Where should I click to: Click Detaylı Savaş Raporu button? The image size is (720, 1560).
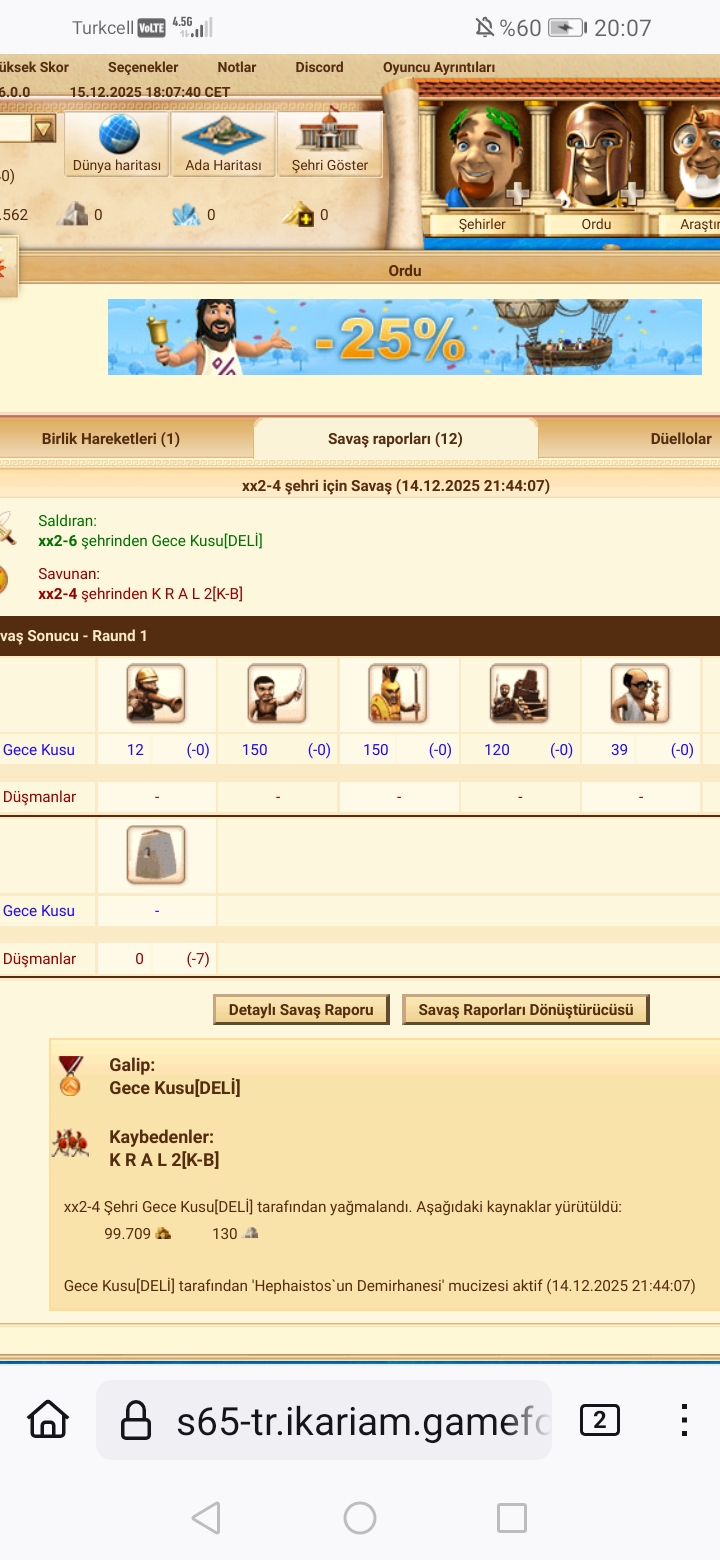(301, 1010)
